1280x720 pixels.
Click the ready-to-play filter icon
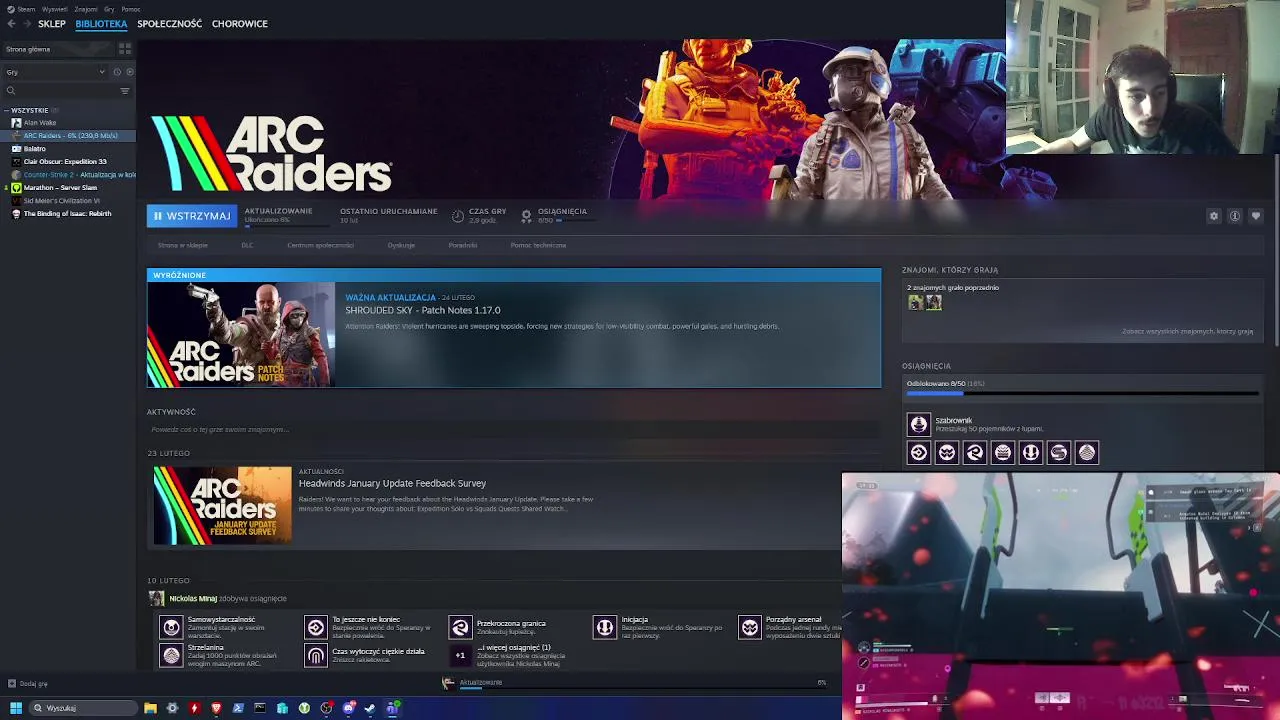(129, 72)
